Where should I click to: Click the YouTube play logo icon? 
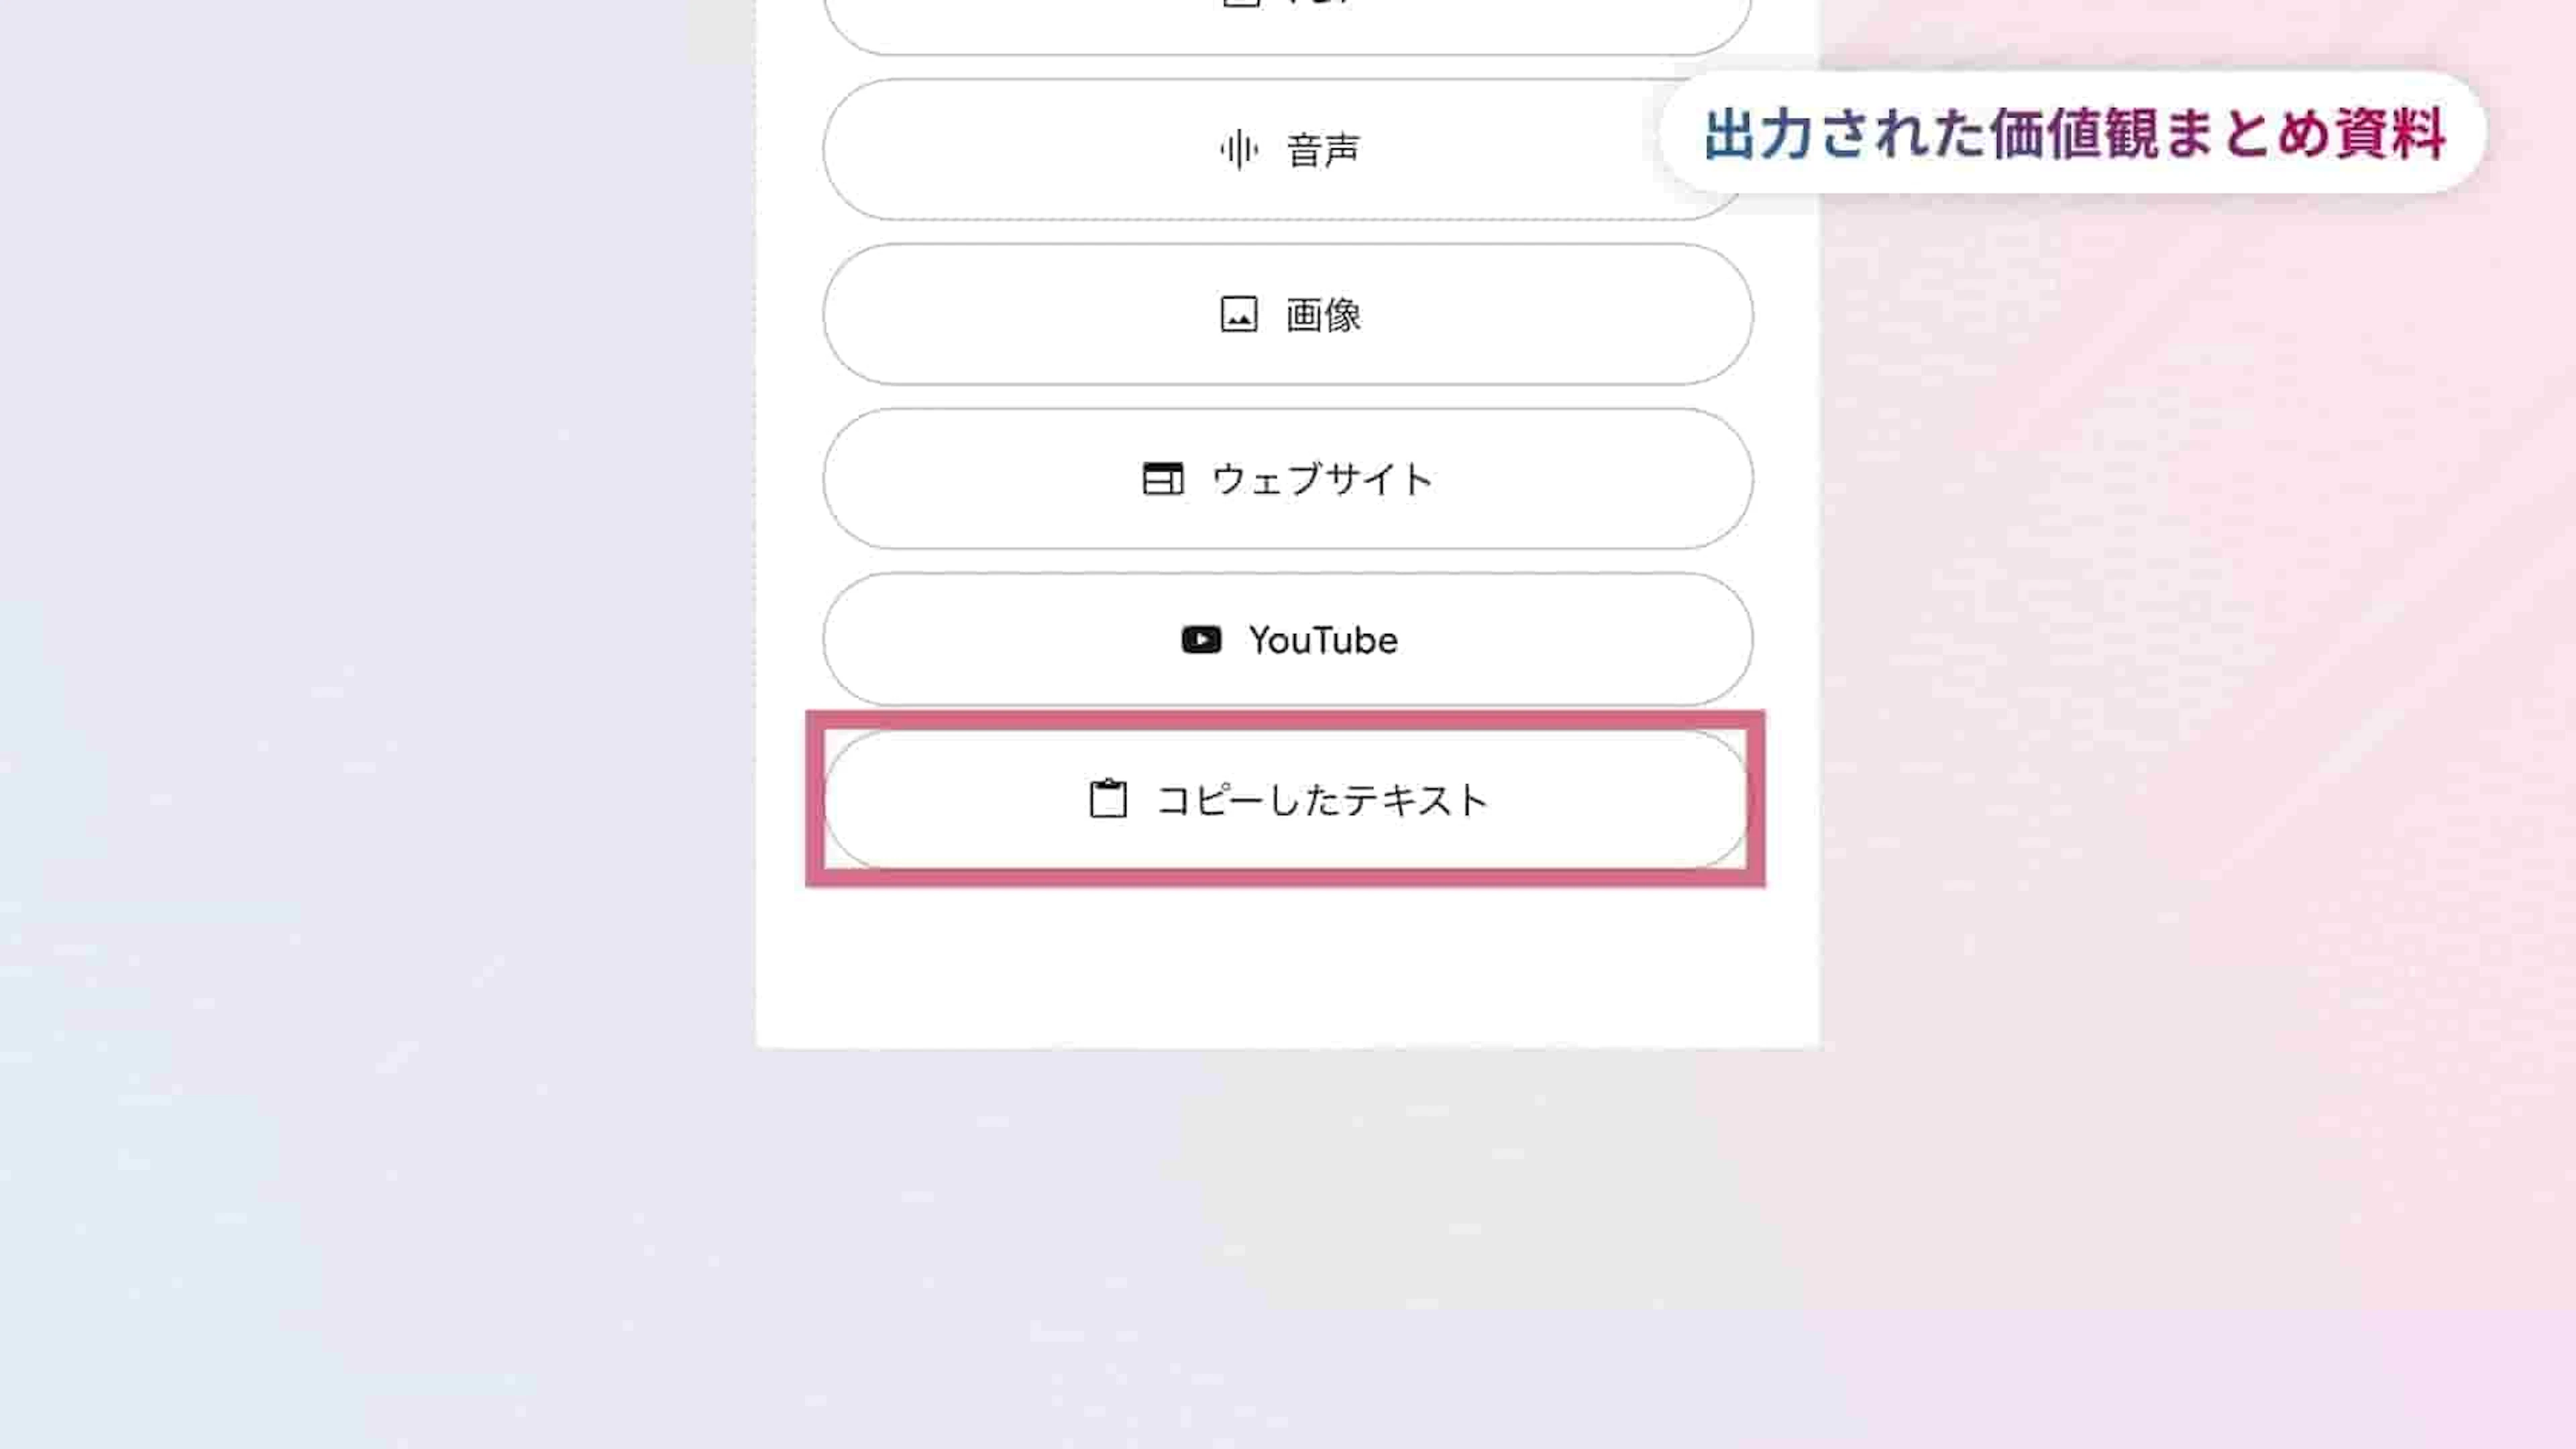1201,640
